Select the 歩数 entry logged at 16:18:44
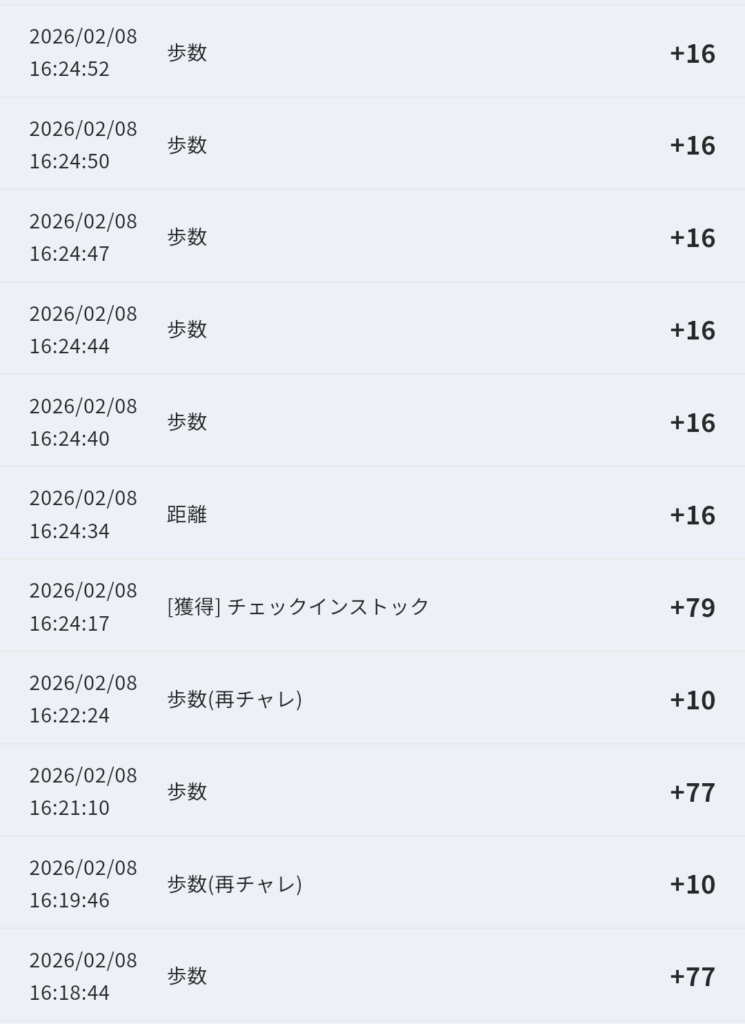This screenshot has height=1024, width=745. 187,976
